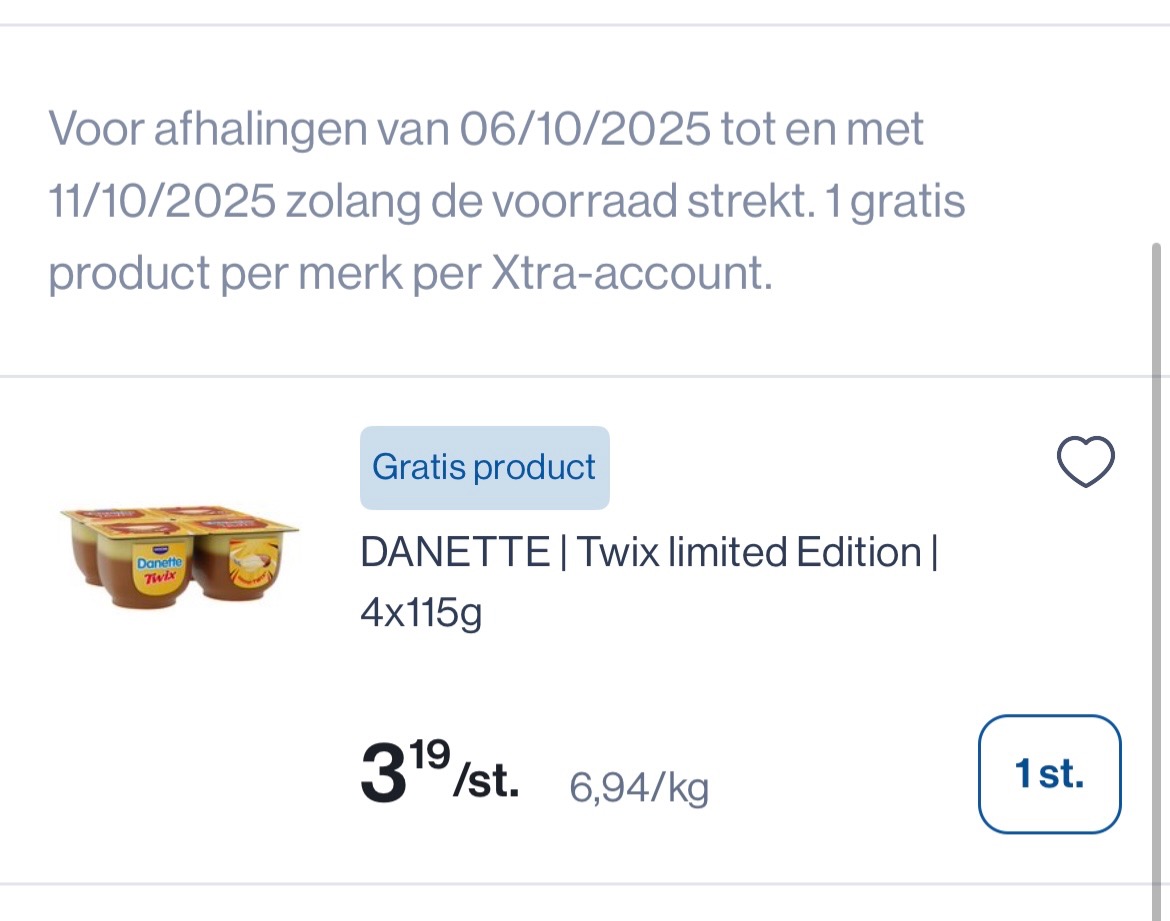Select the Danette Twix product photo

click(180, 556)
